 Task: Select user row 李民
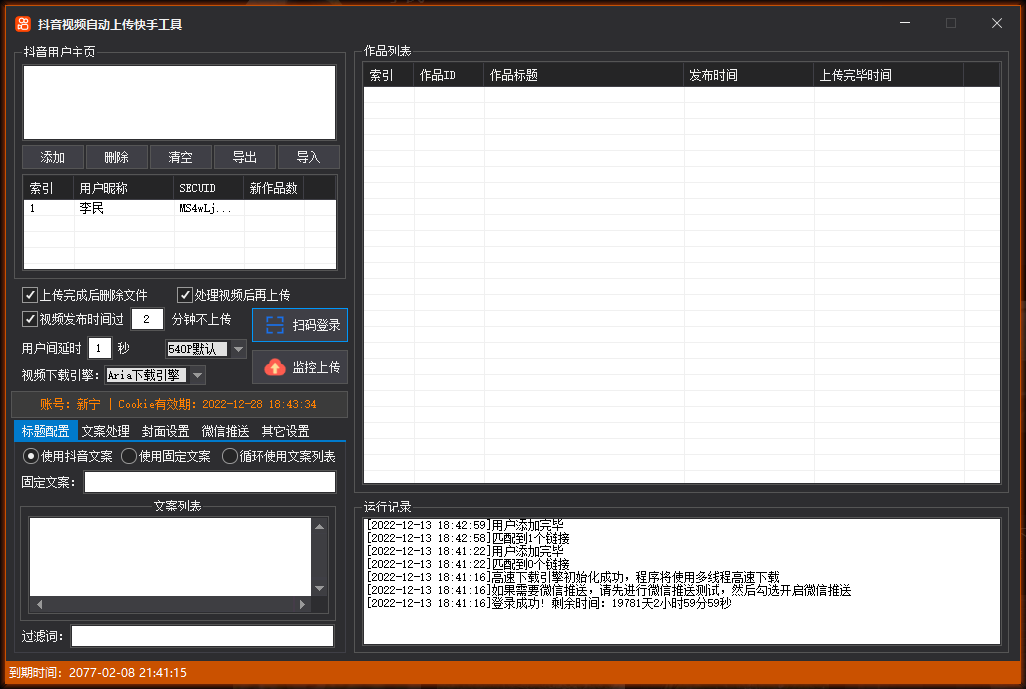click(180, 208)
